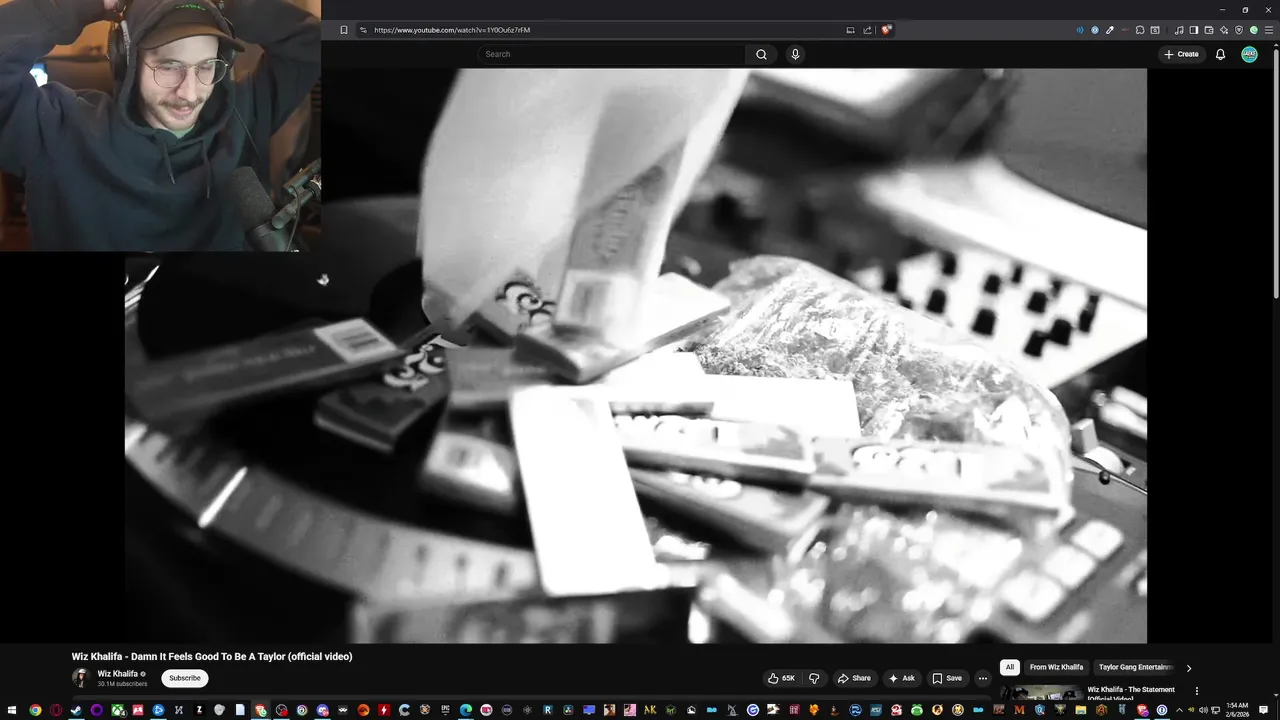
Task: Open Epic Games launcher from taskbar
Action: click(445, 711)
